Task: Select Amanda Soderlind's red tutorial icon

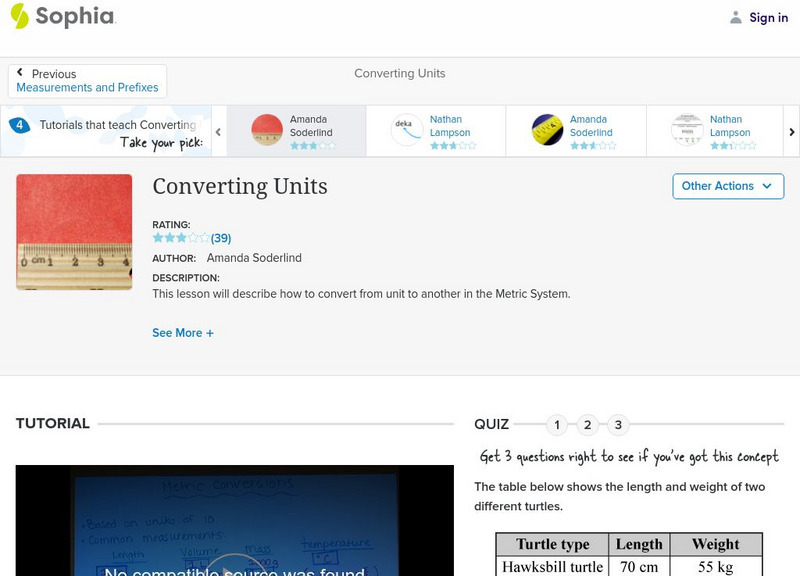Action: point(265,130)
